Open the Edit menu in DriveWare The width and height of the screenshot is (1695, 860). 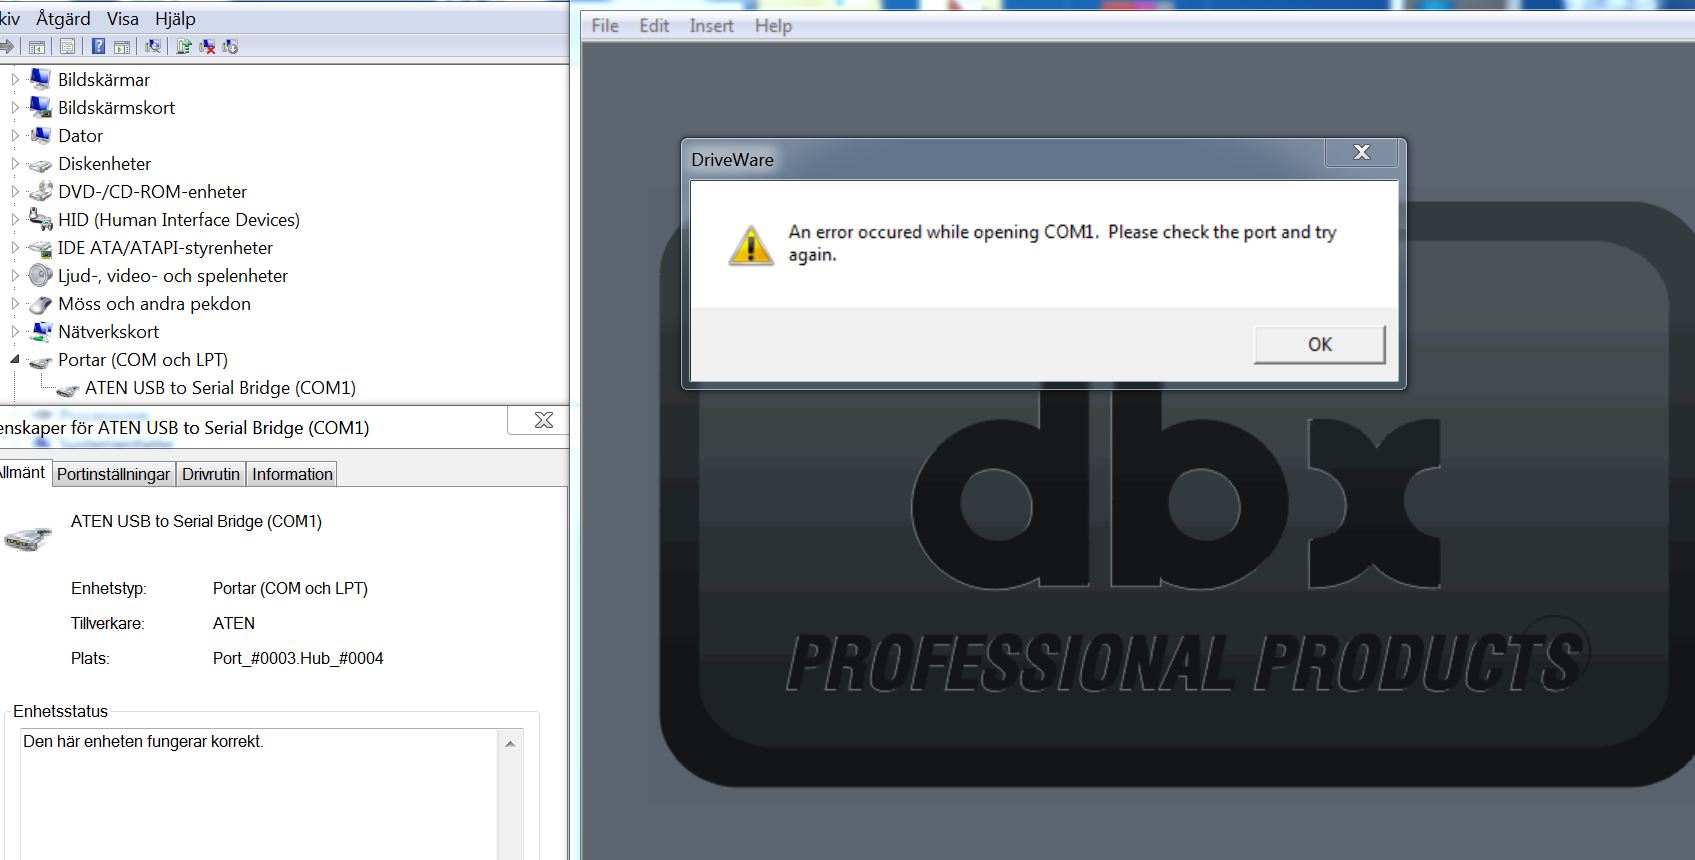coord(654,26)
